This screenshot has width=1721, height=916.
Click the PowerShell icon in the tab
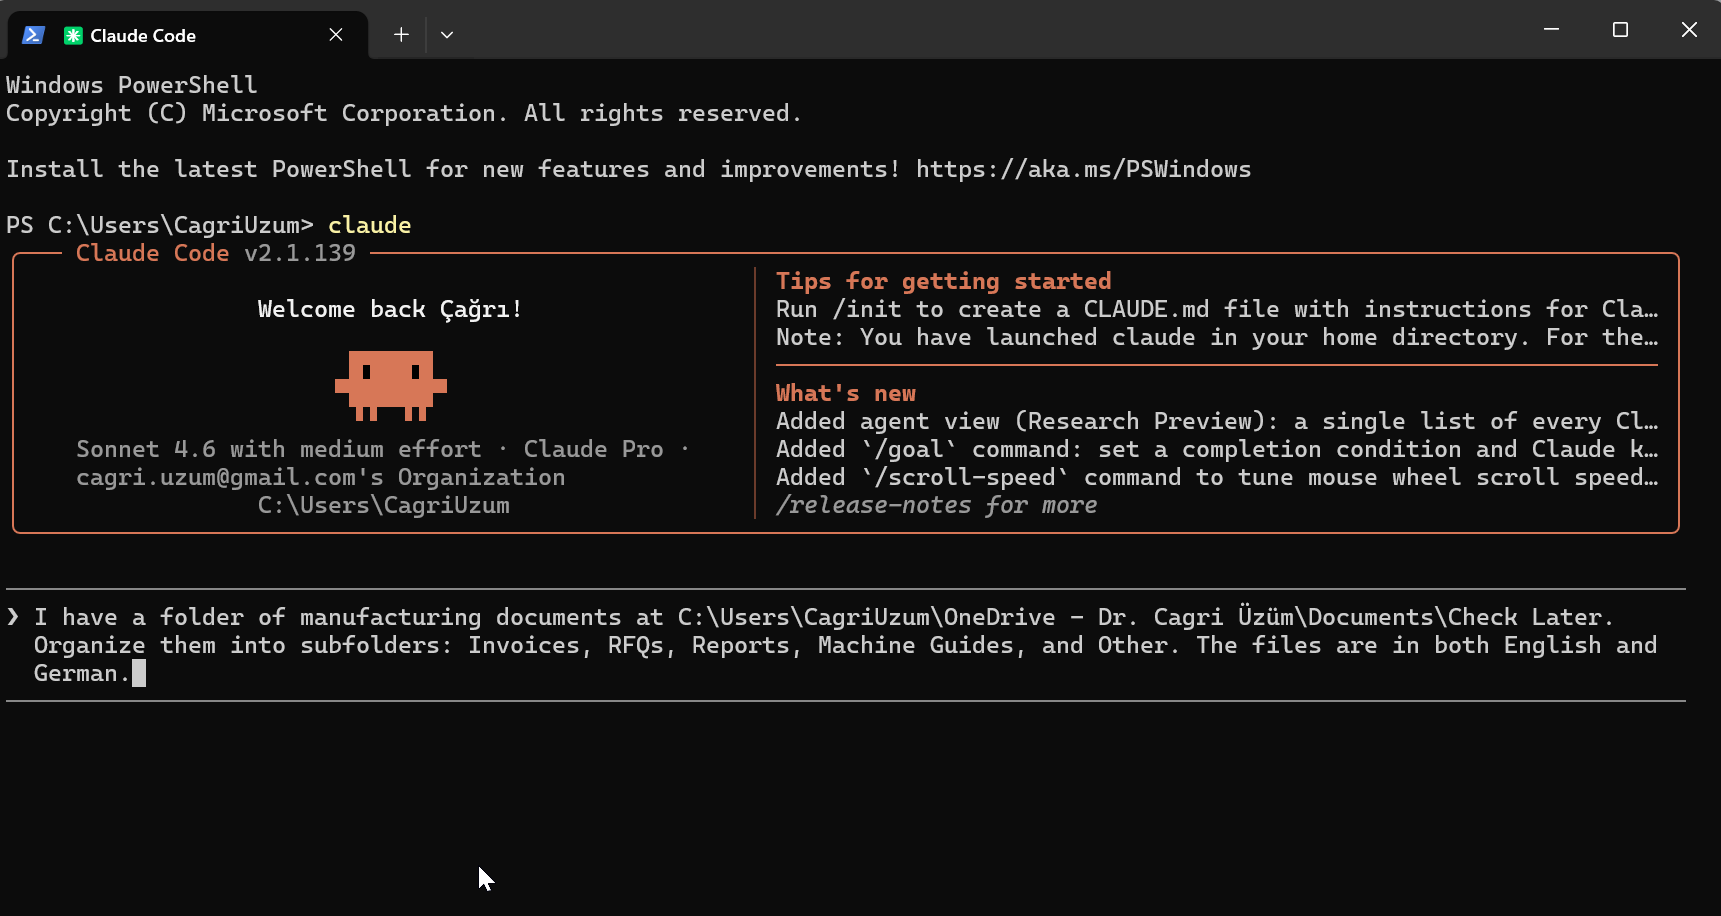[33, 35]
